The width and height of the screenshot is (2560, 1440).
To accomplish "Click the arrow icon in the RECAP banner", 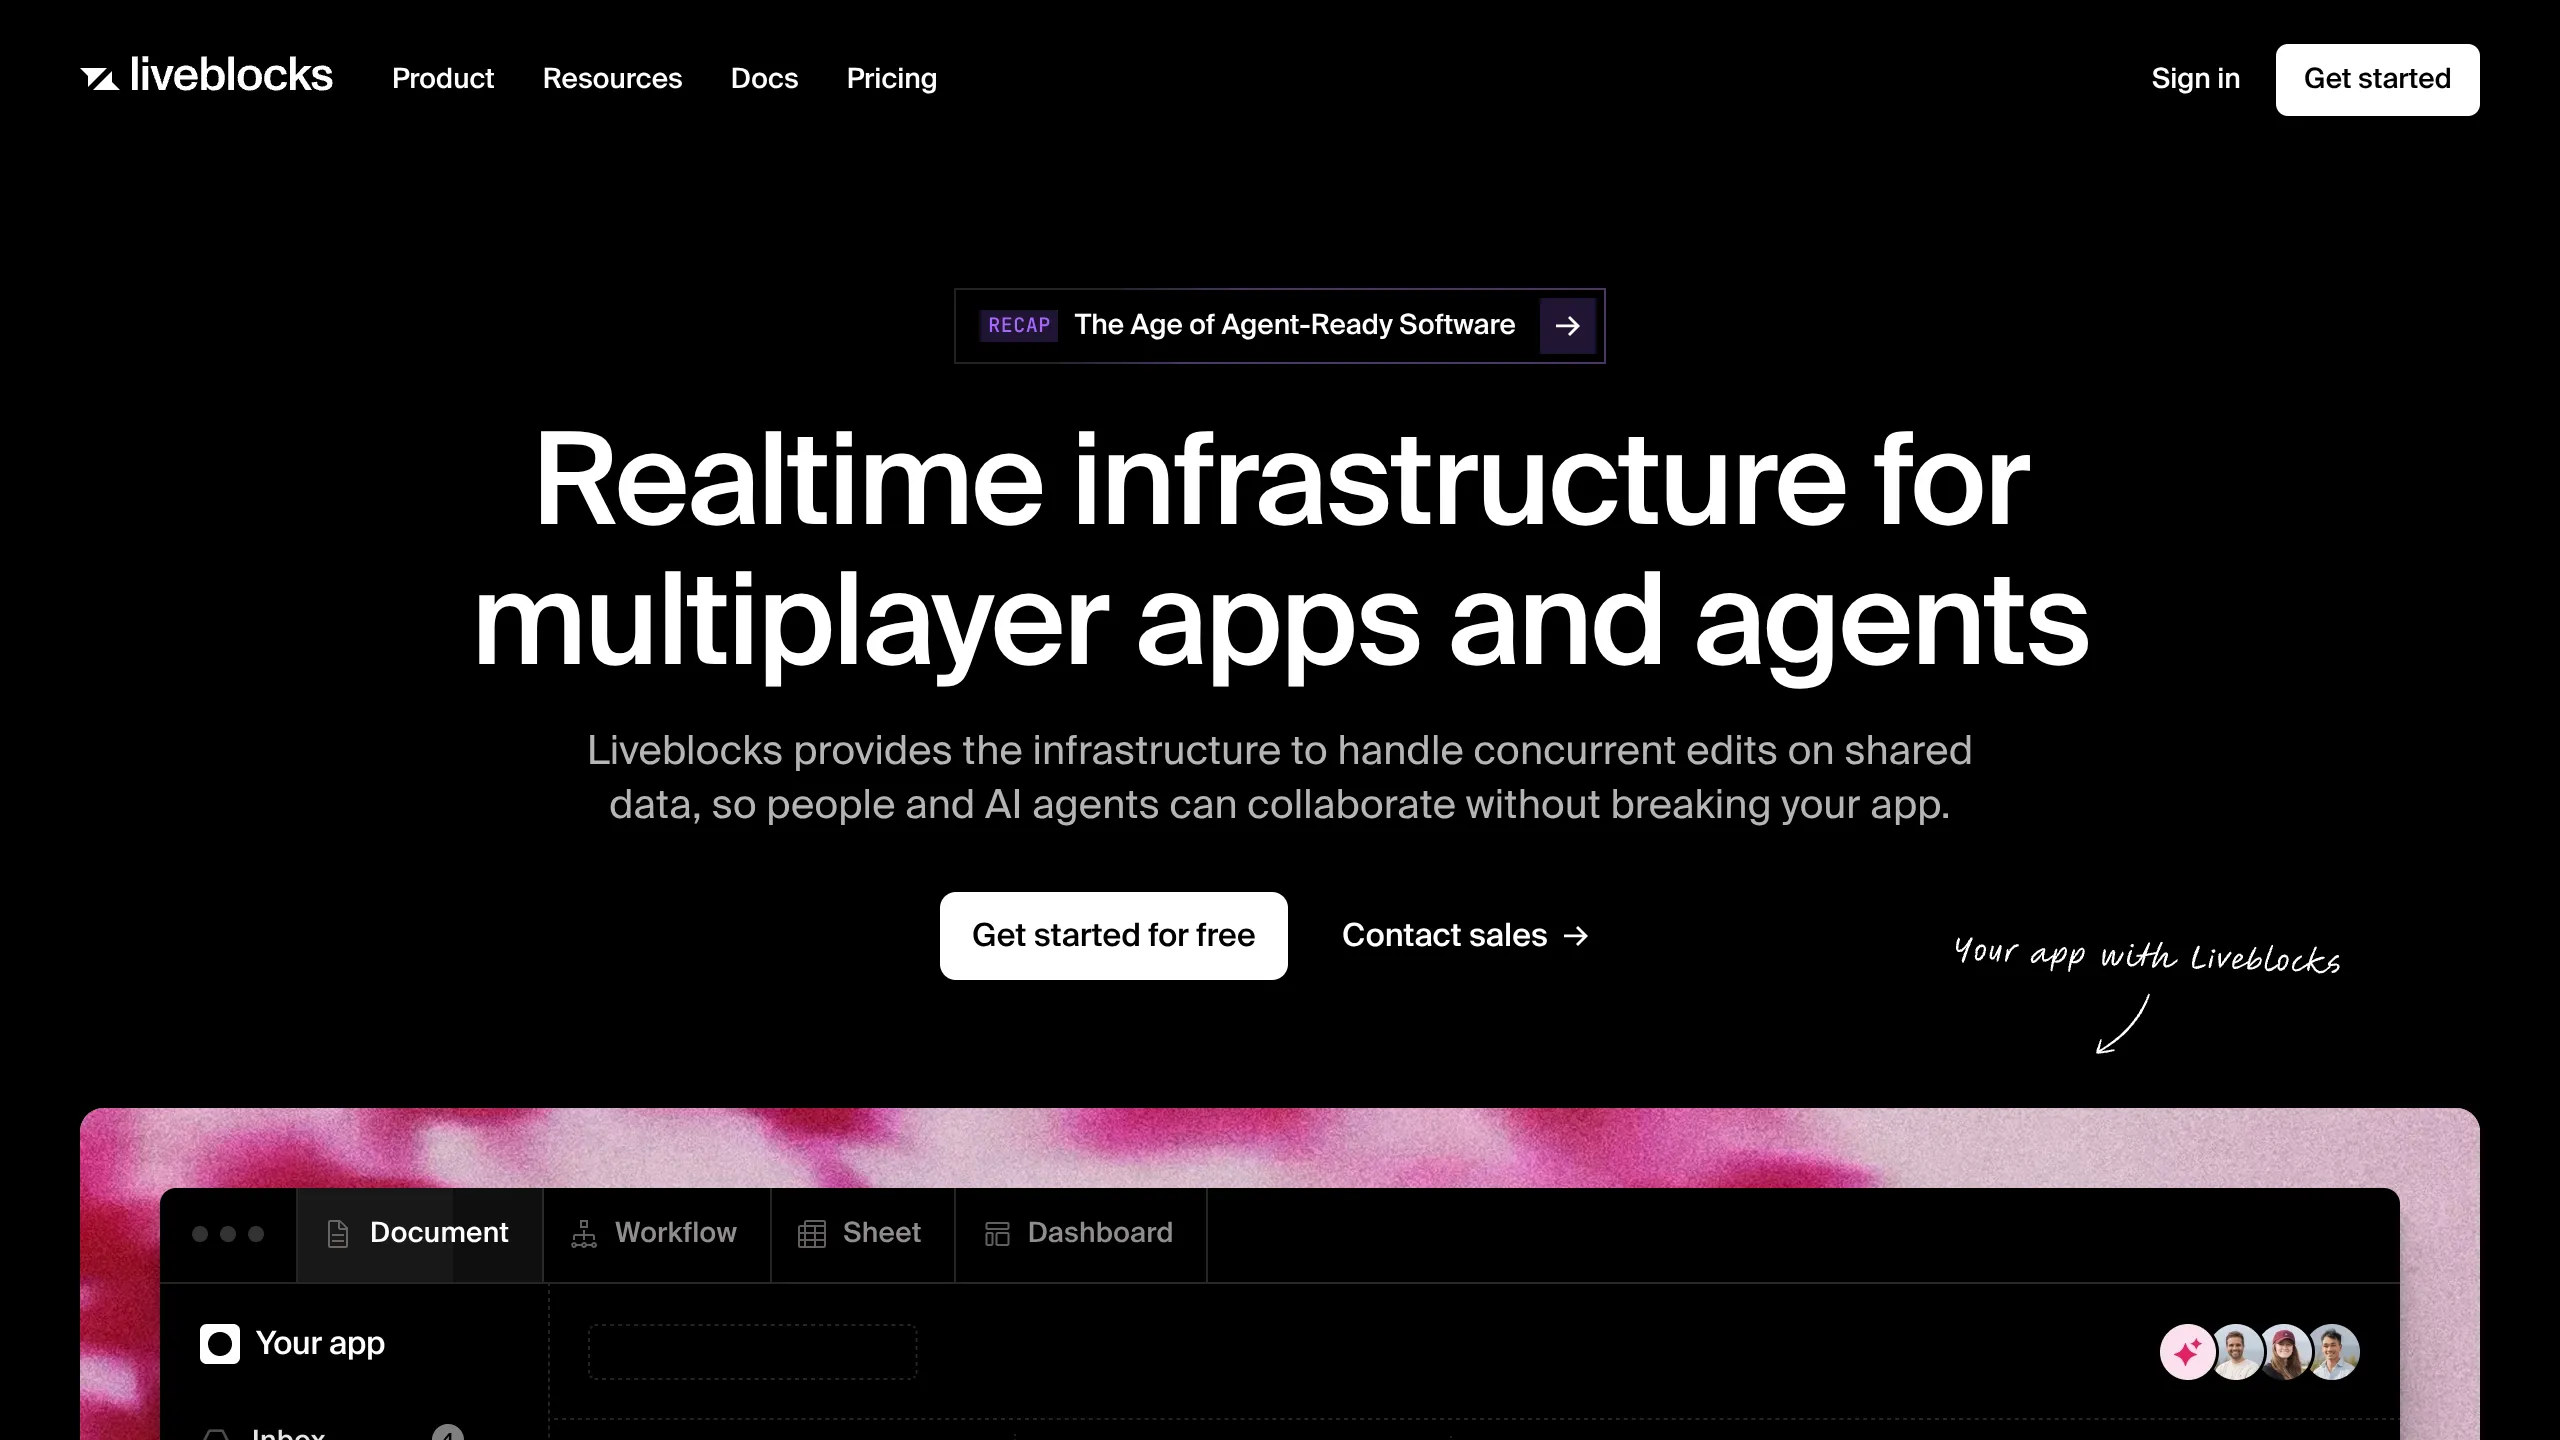I will click(x=1567, y=326).
